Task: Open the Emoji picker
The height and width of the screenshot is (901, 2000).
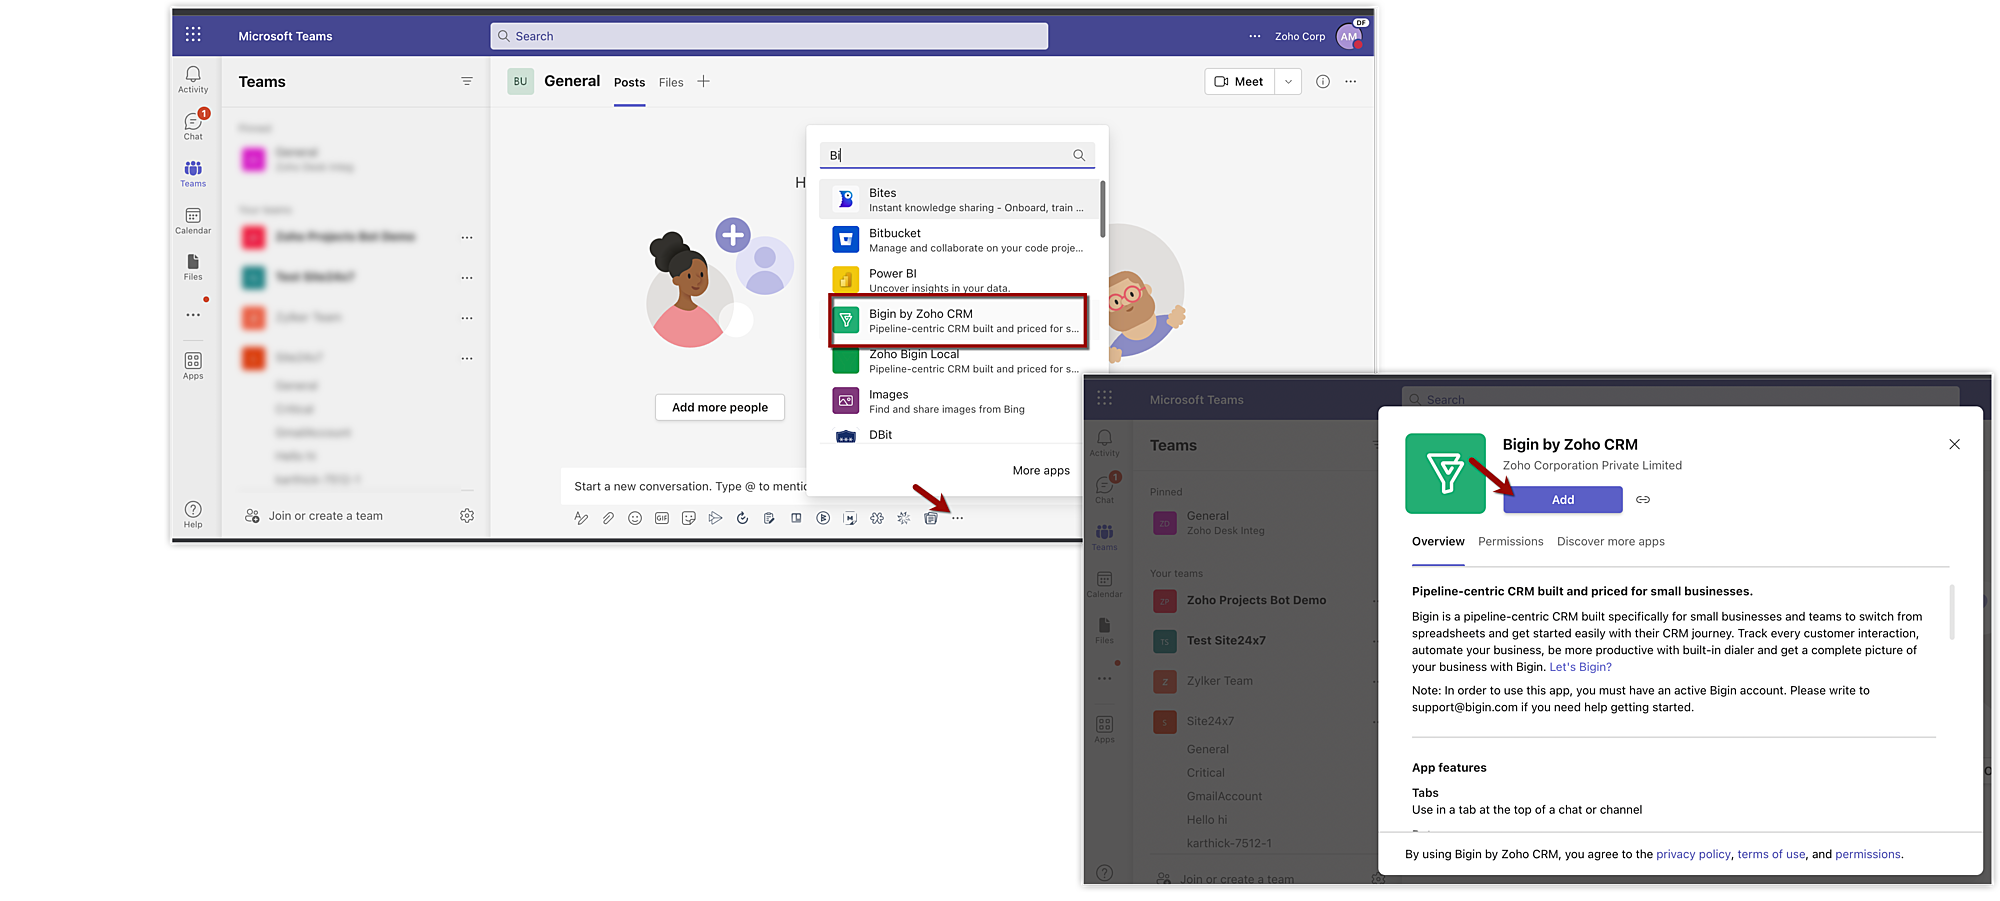Action: pos(635,518)
